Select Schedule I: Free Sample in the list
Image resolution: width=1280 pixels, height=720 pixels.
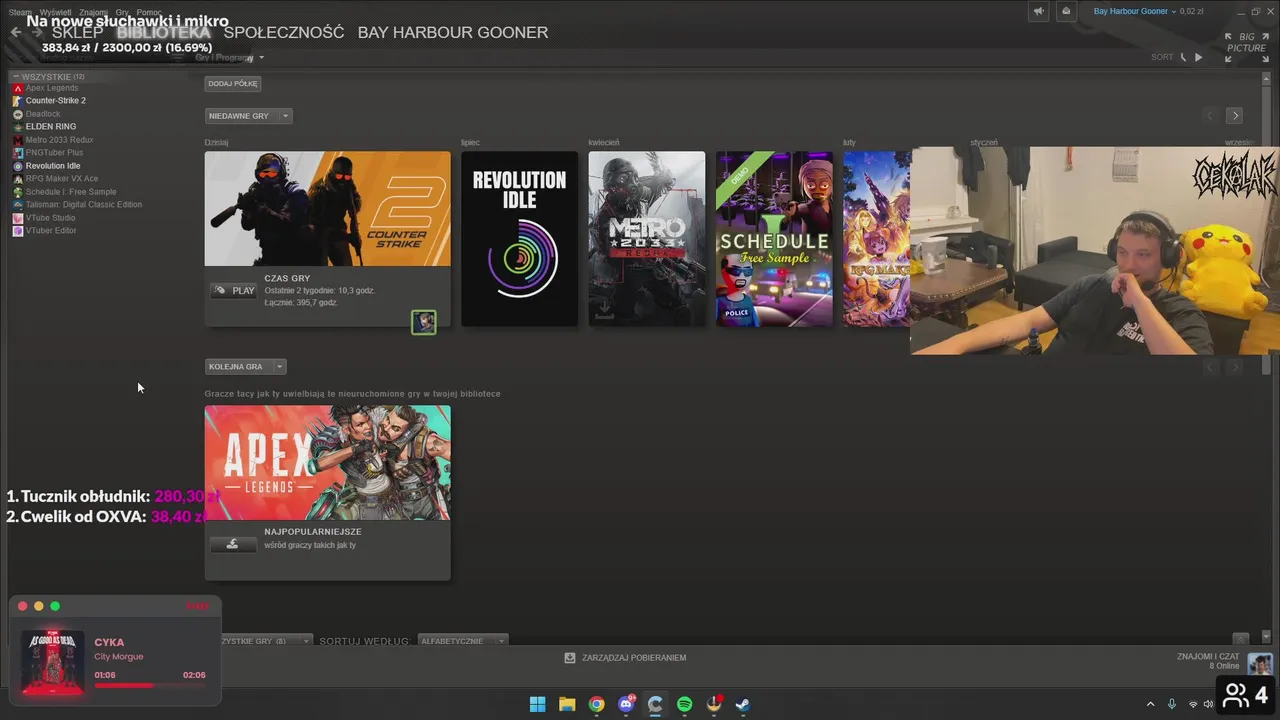[x=71, y=192]
